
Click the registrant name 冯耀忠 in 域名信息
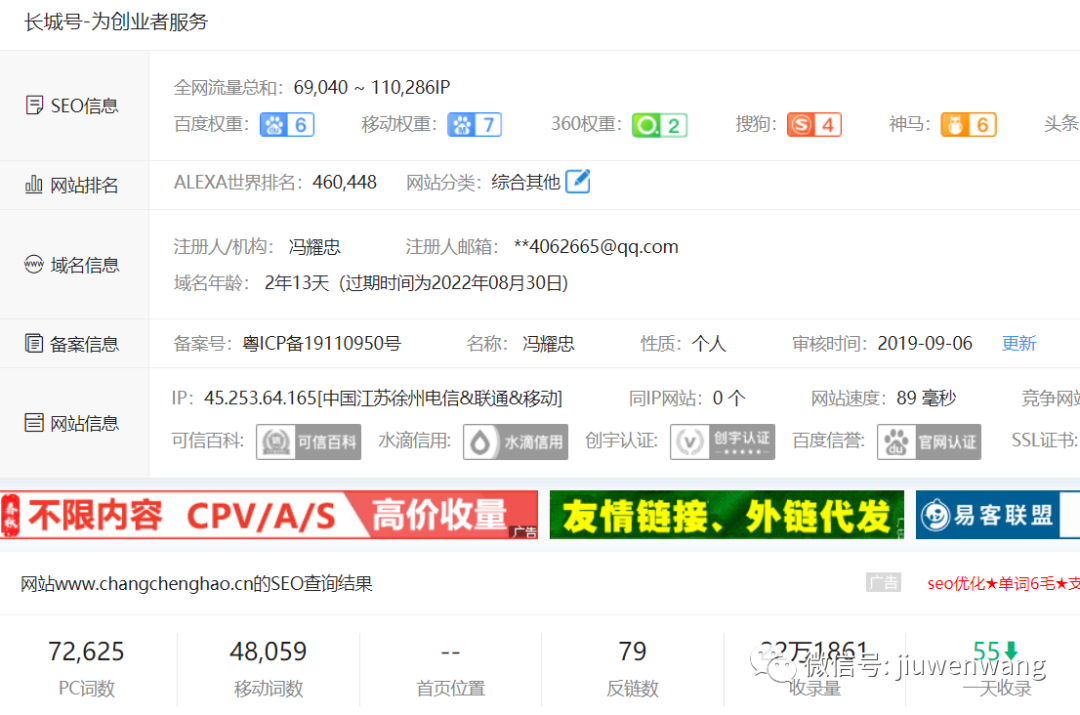point(314,247)
